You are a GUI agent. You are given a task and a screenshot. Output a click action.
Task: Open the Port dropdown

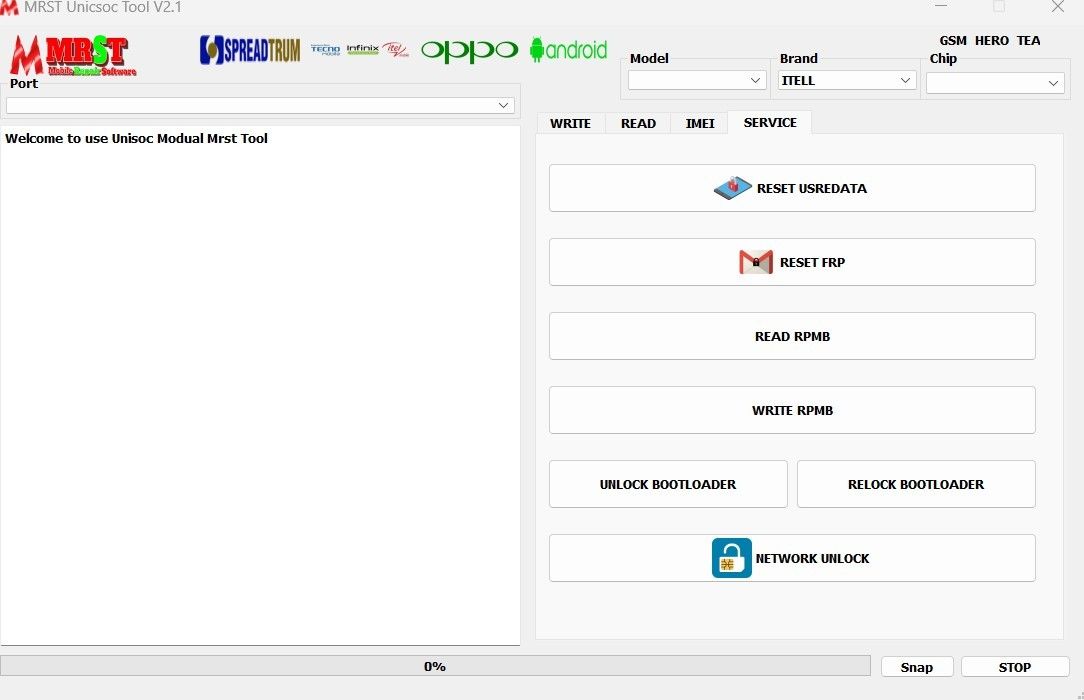pos(260,105)
